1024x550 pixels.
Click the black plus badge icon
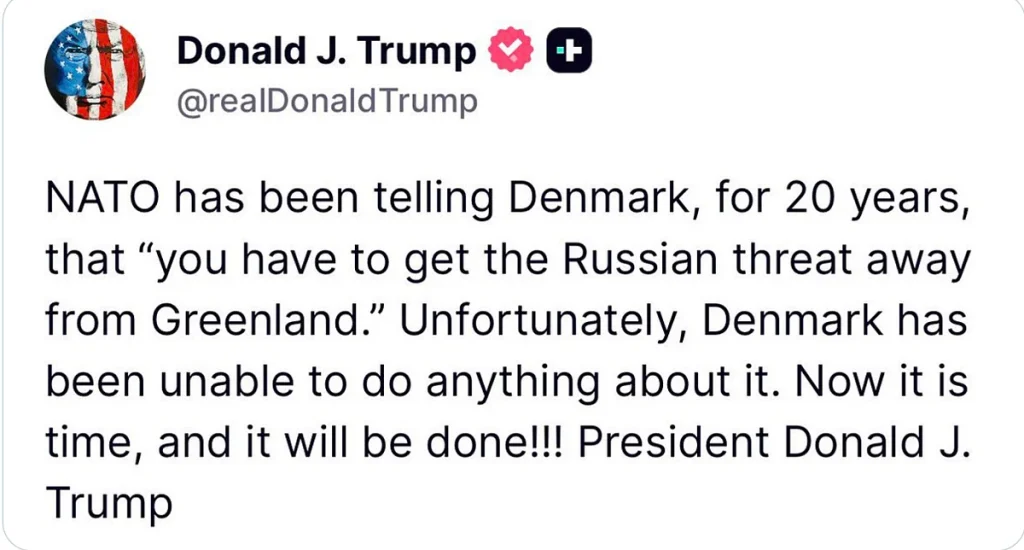pyautogui.click(x=569, y=50)
